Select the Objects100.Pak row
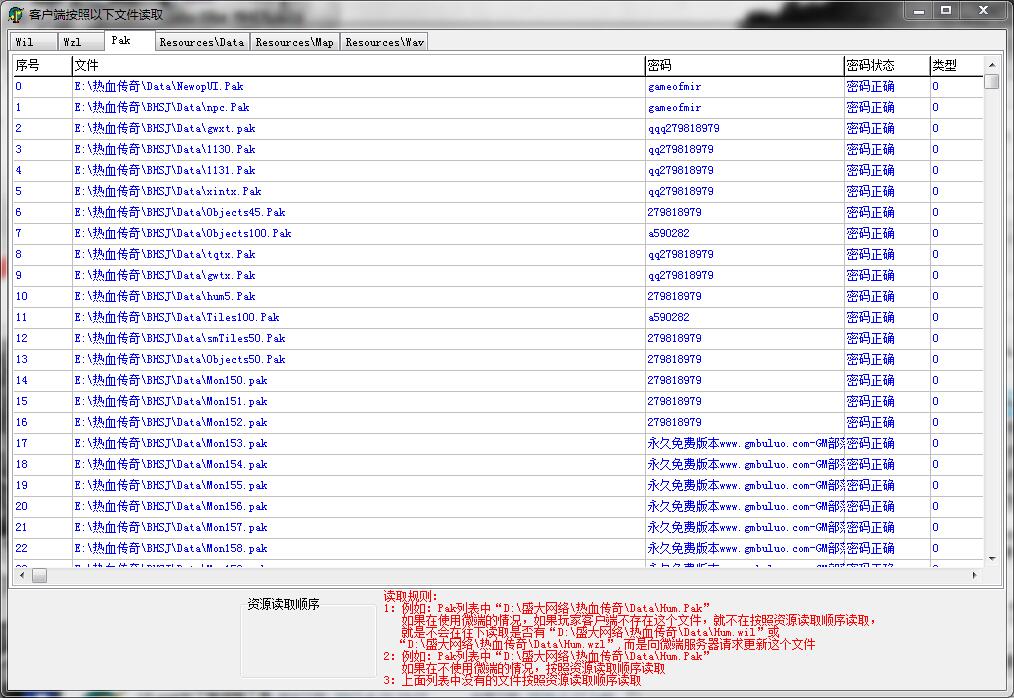Image resolution: width=1014 pixels, height=698 pixels. (x=182, y=234)
